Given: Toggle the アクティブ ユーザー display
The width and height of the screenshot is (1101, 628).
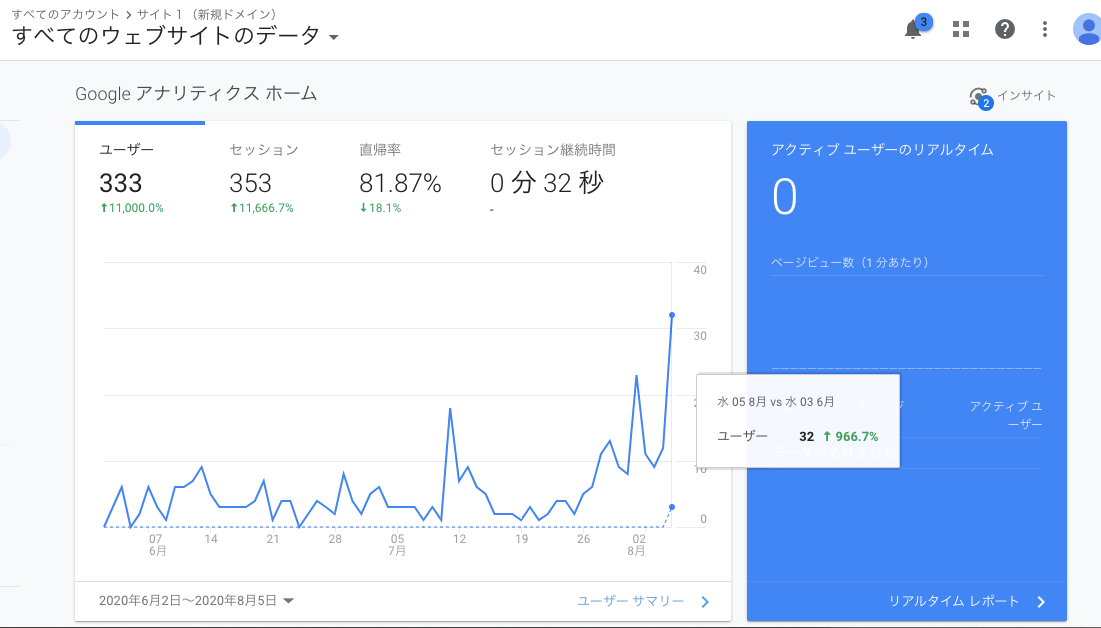Looking at the screenshot, I should 1005,415.
